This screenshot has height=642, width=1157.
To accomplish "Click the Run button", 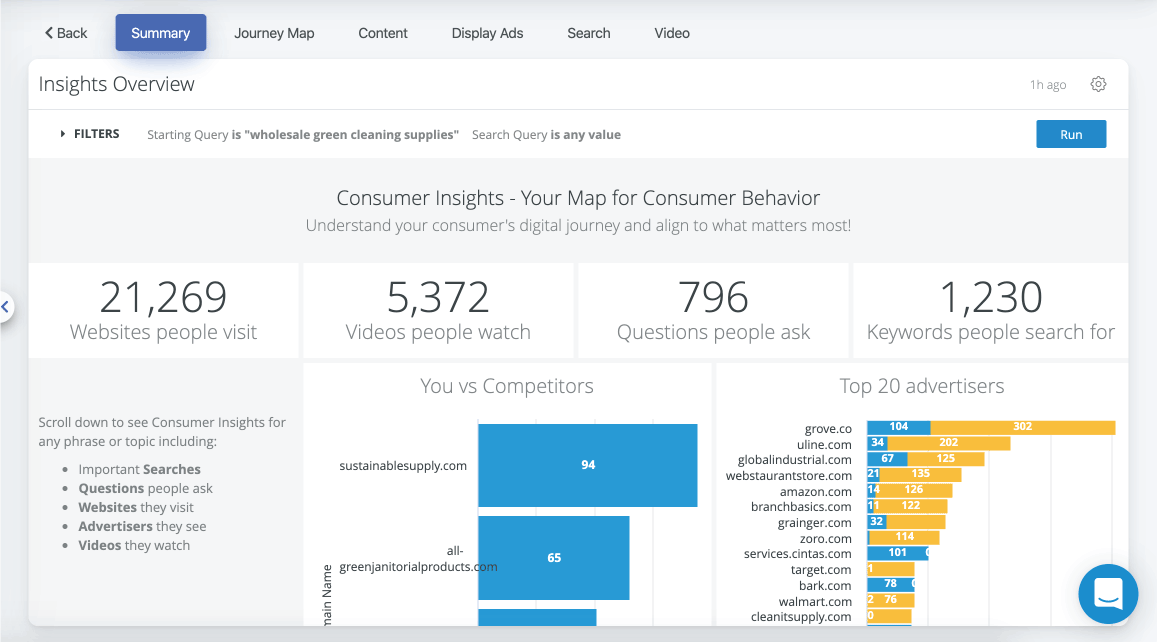I will (1071, 134).
